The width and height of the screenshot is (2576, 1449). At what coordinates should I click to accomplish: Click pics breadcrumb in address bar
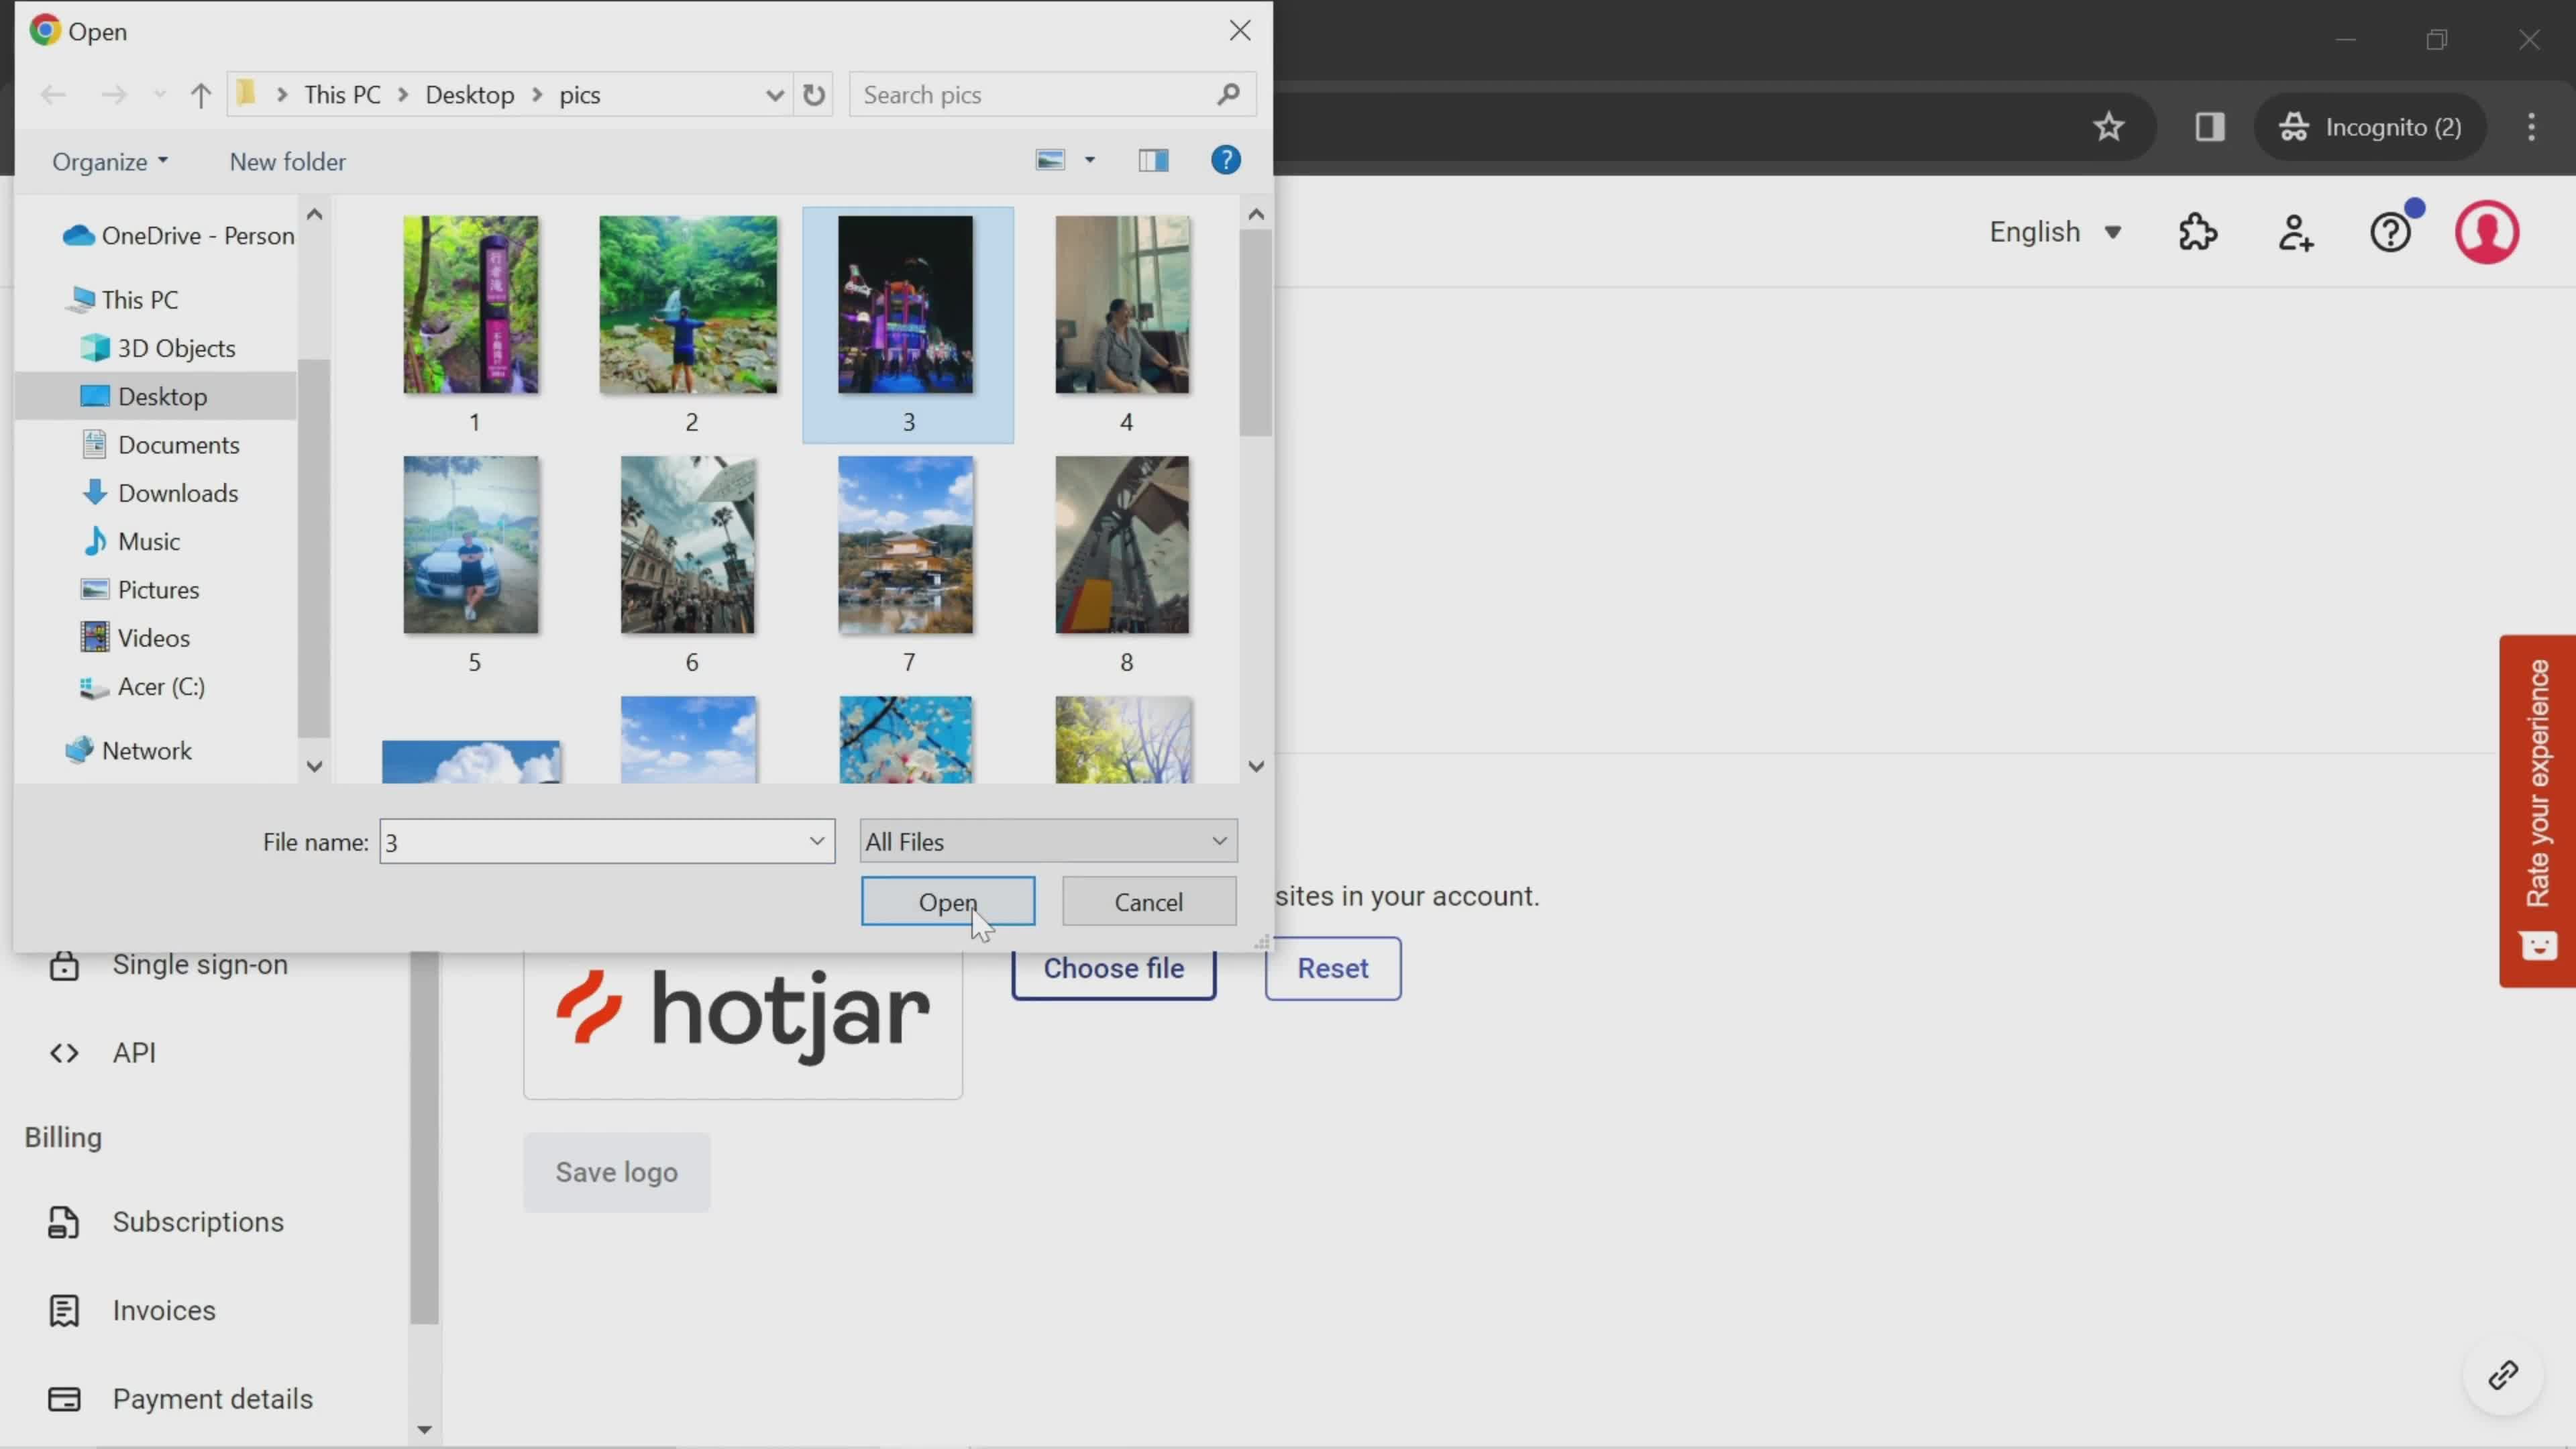[x=580, y=95]
